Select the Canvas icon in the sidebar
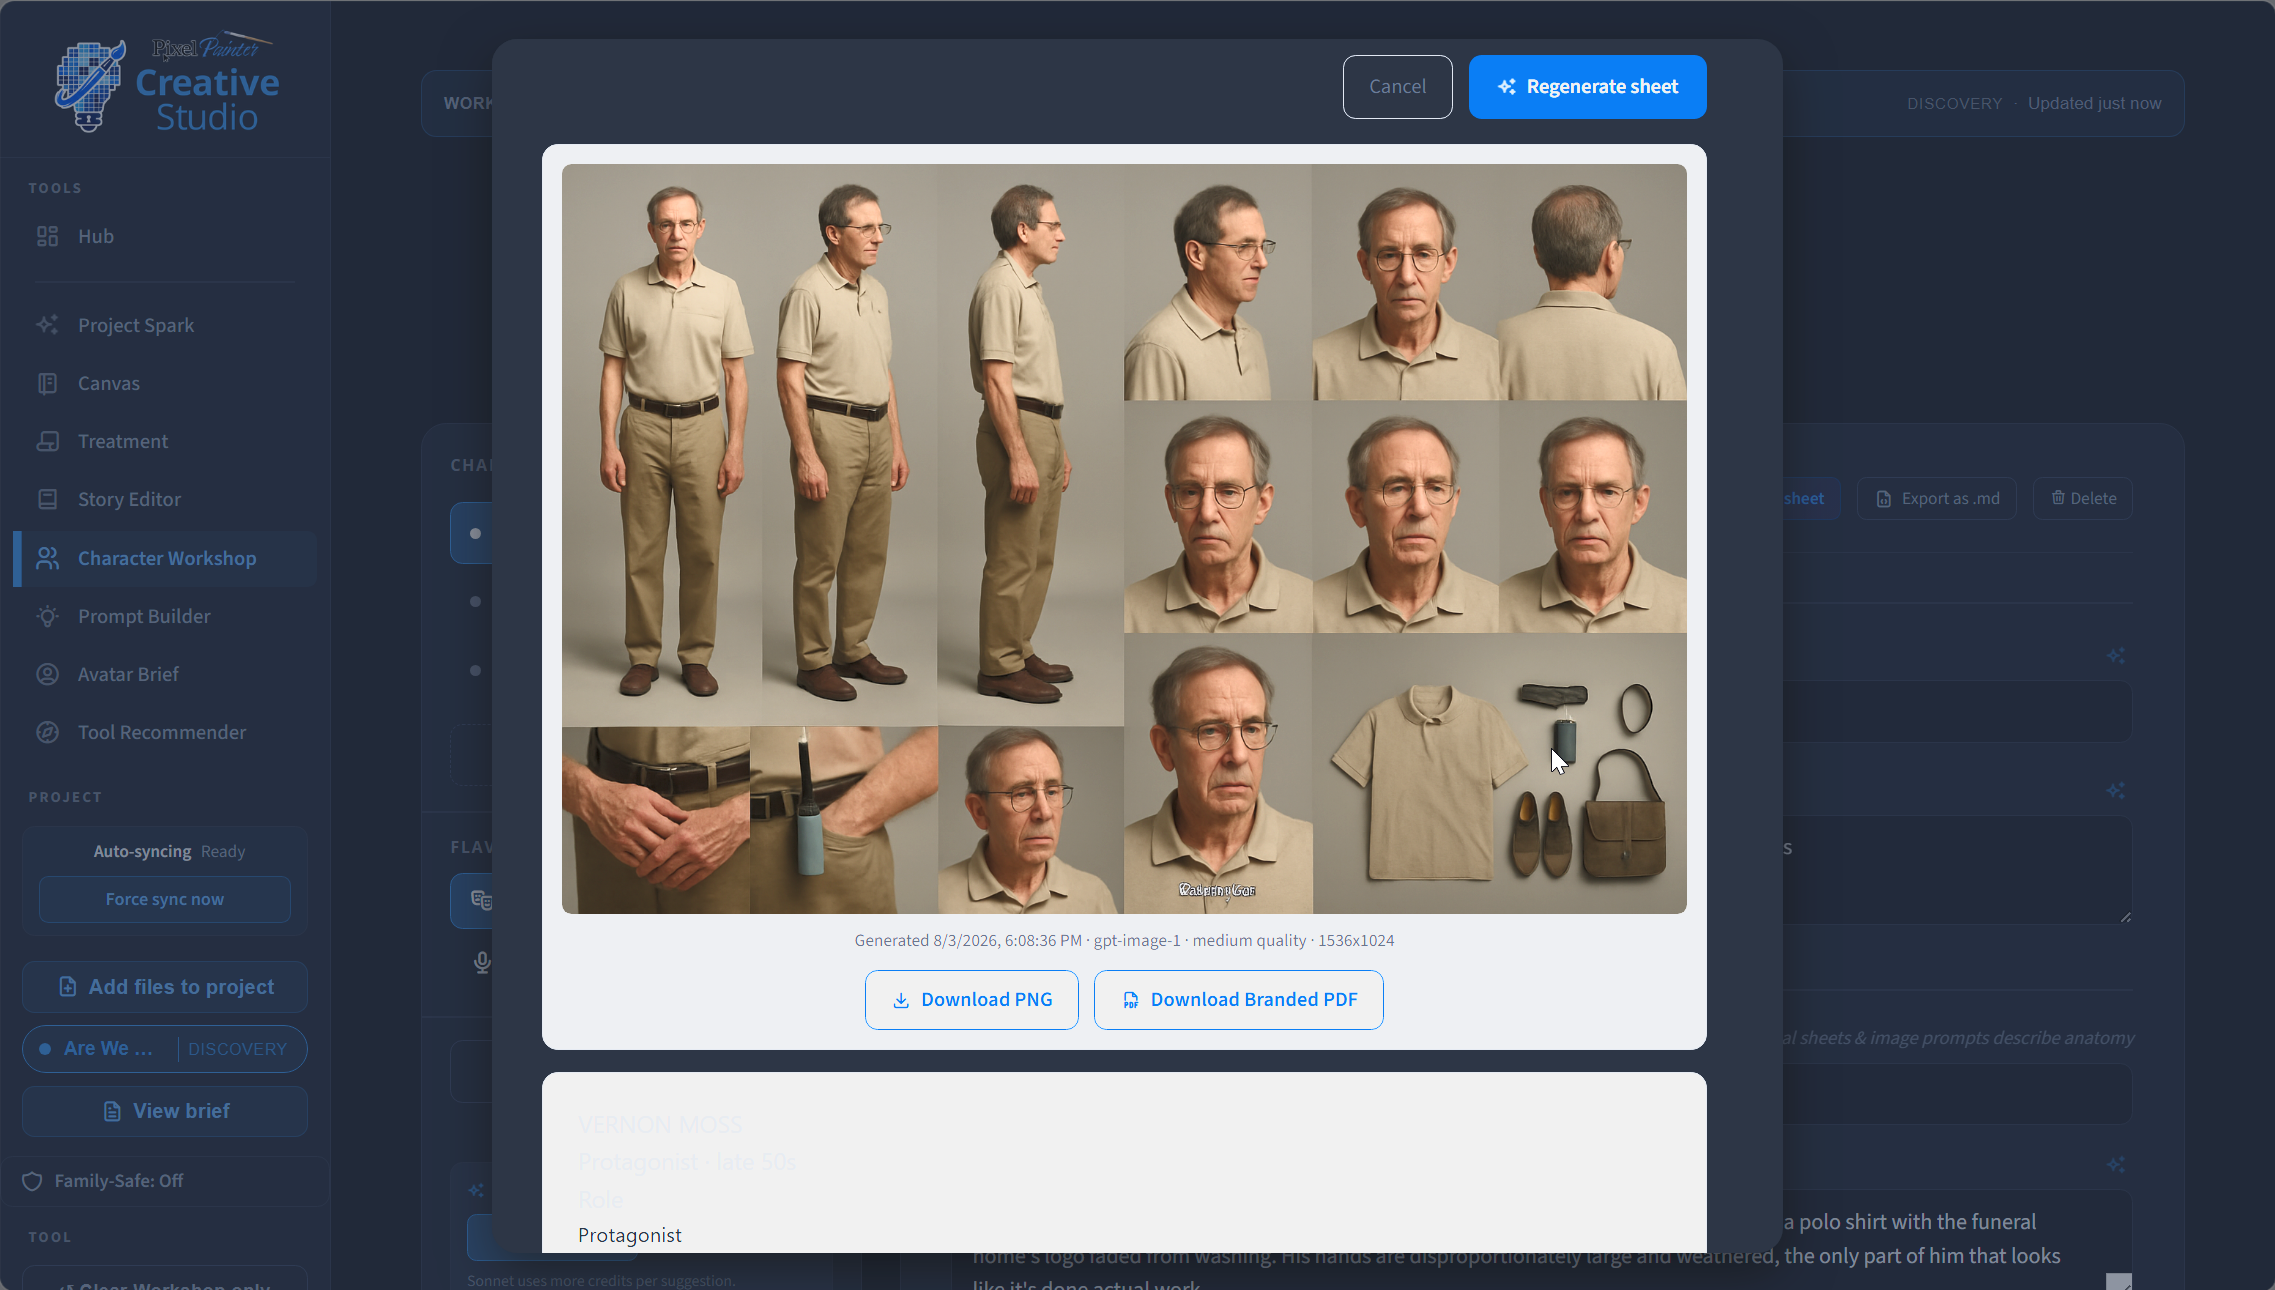This screenshot has width=2275, height=1290. 47,383
